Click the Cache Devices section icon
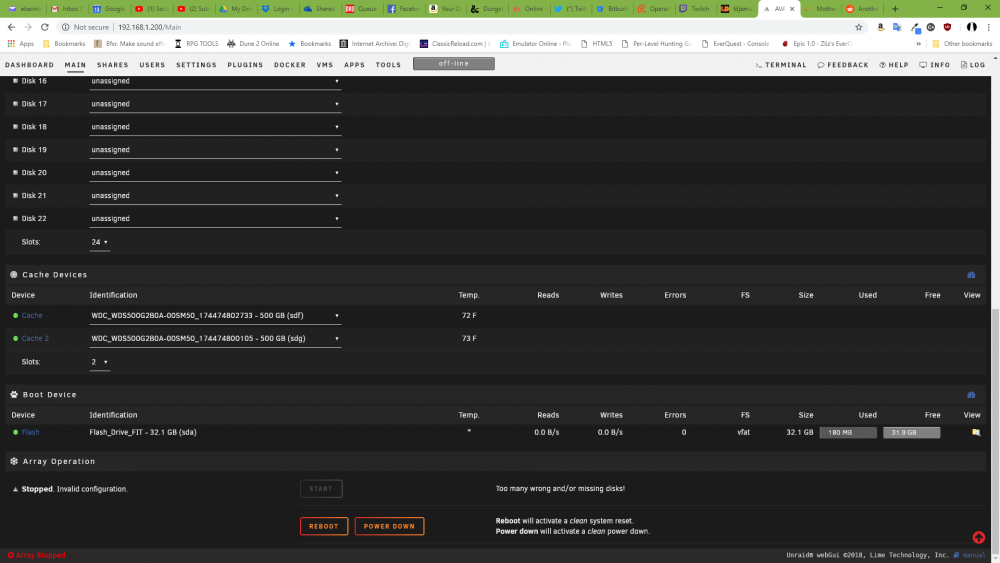The width and height of the screenshot is (1000, 563). click(14, 275)
